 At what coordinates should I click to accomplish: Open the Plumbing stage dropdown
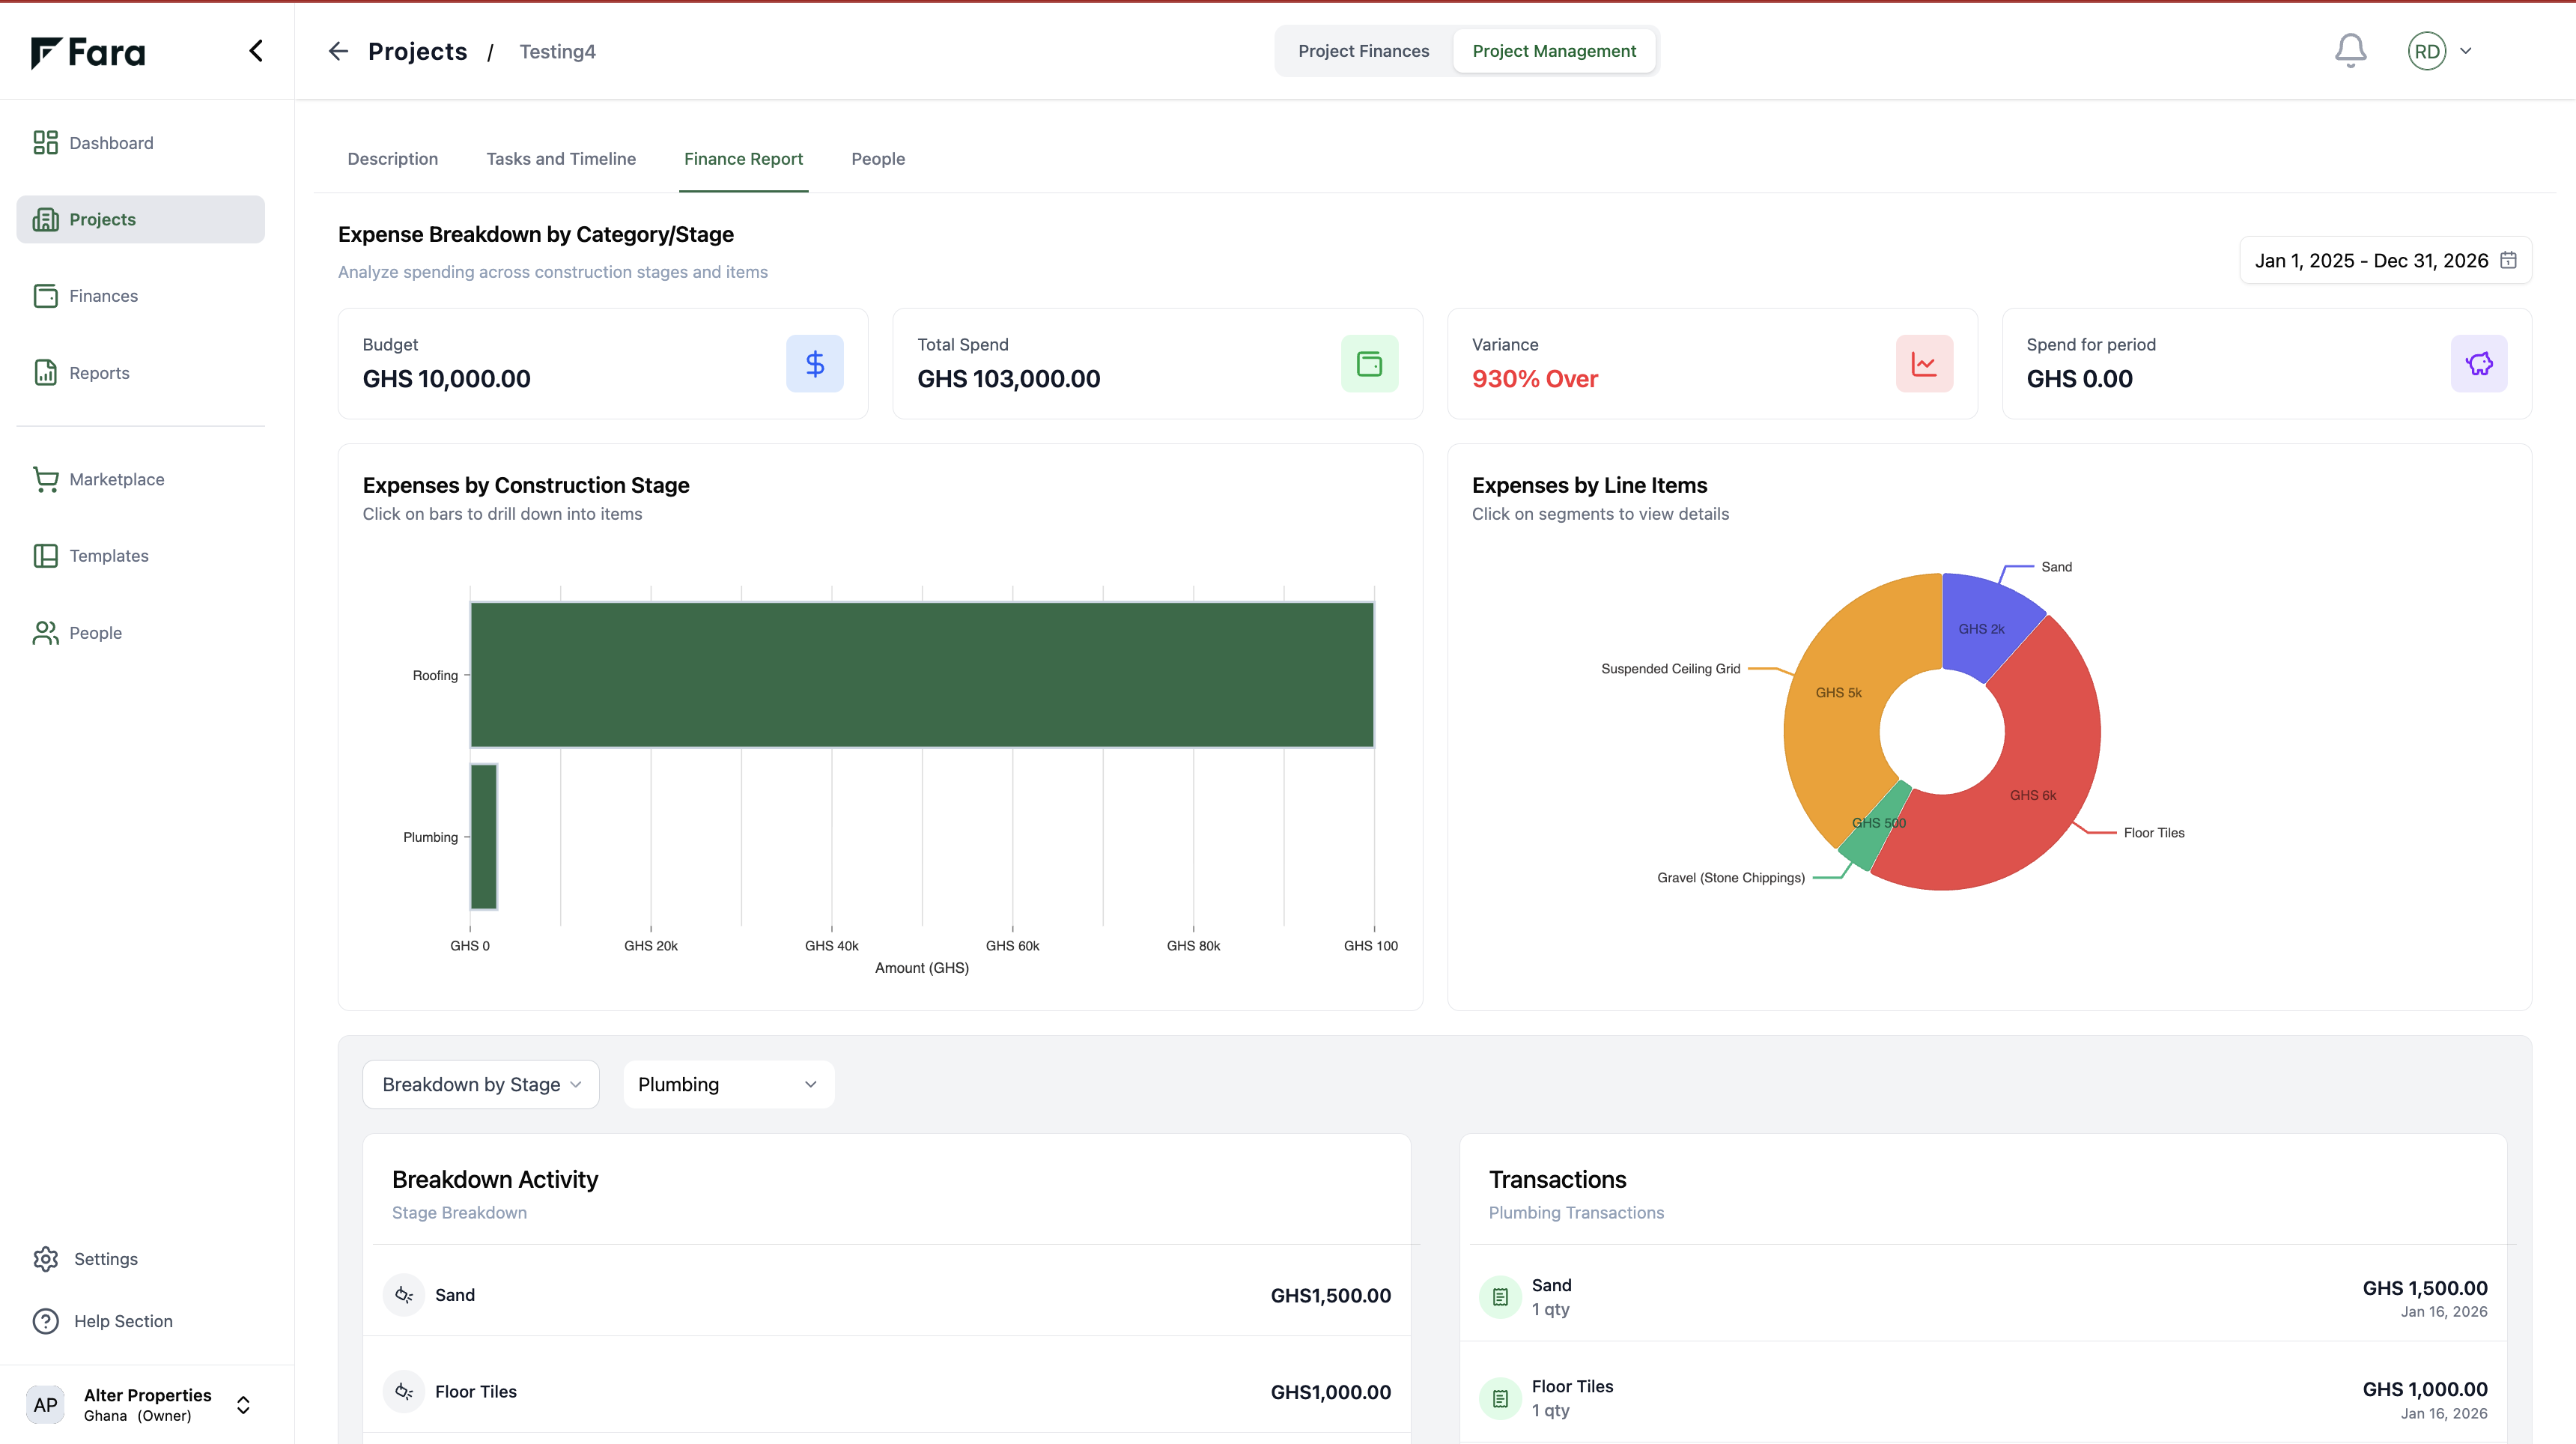[728, 1084]
